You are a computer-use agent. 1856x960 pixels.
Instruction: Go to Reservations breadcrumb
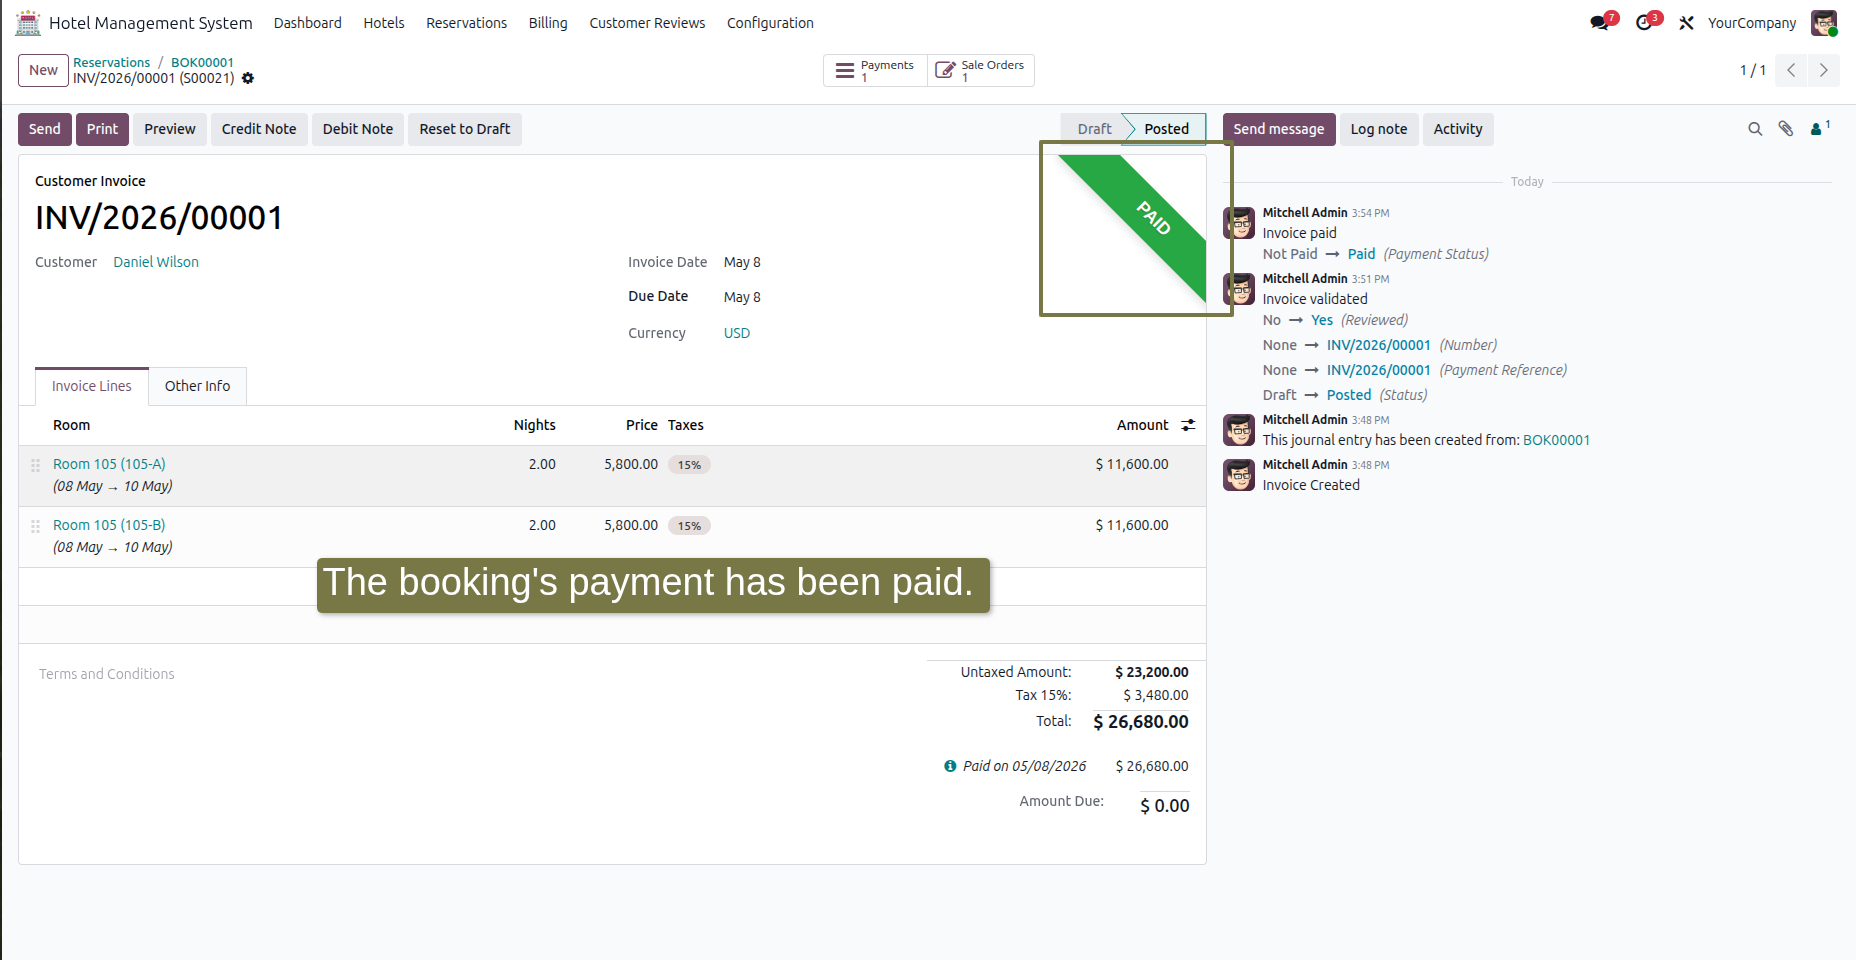(x=111, y=62)
